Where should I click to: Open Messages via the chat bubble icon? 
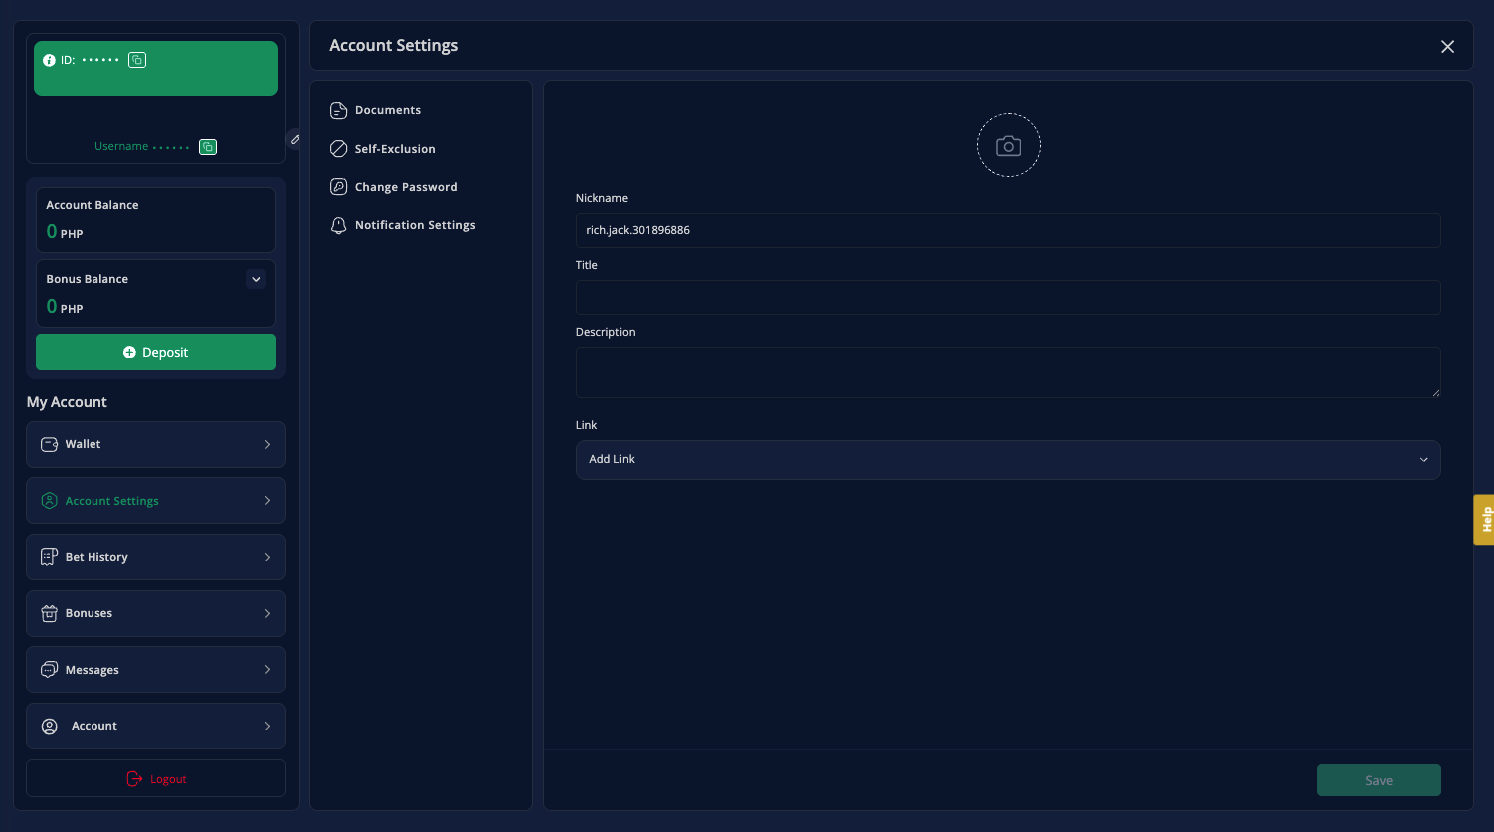point(49,670)
